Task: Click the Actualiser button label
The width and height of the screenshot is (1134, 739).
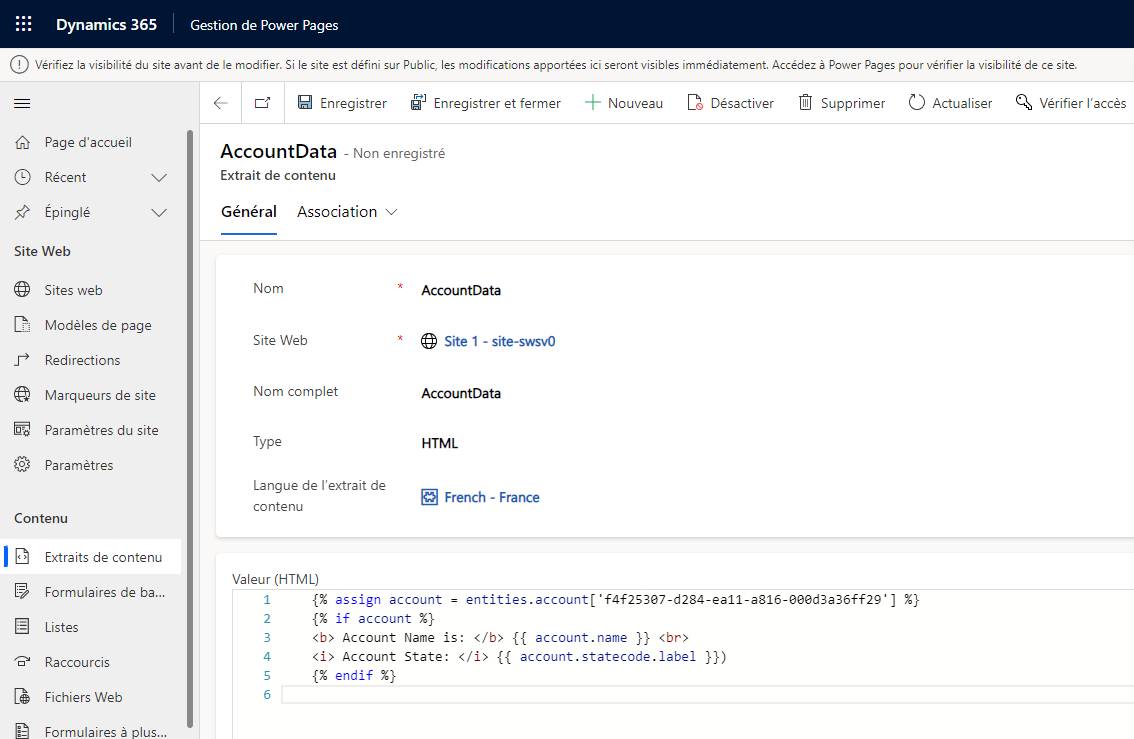Action: pyautogui.click(x=962, y=103)
